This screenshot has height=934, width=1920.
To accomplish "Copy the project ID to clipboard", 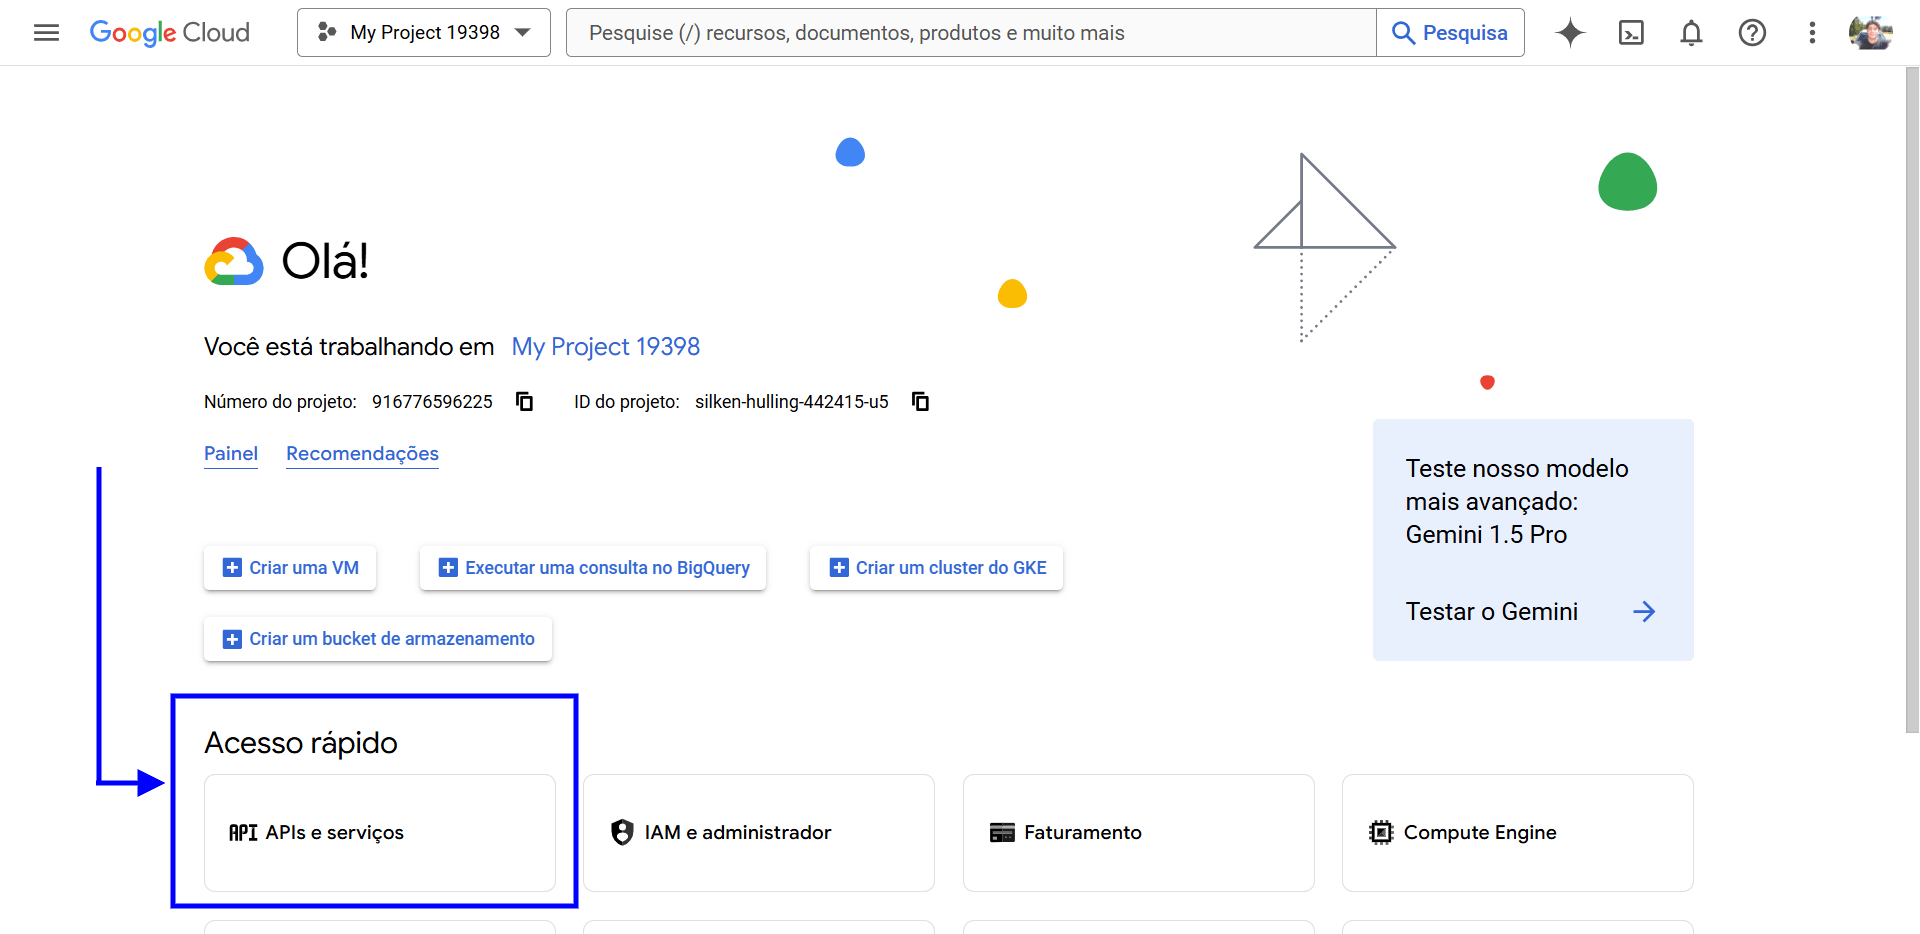I will click(x=920, y=401).
